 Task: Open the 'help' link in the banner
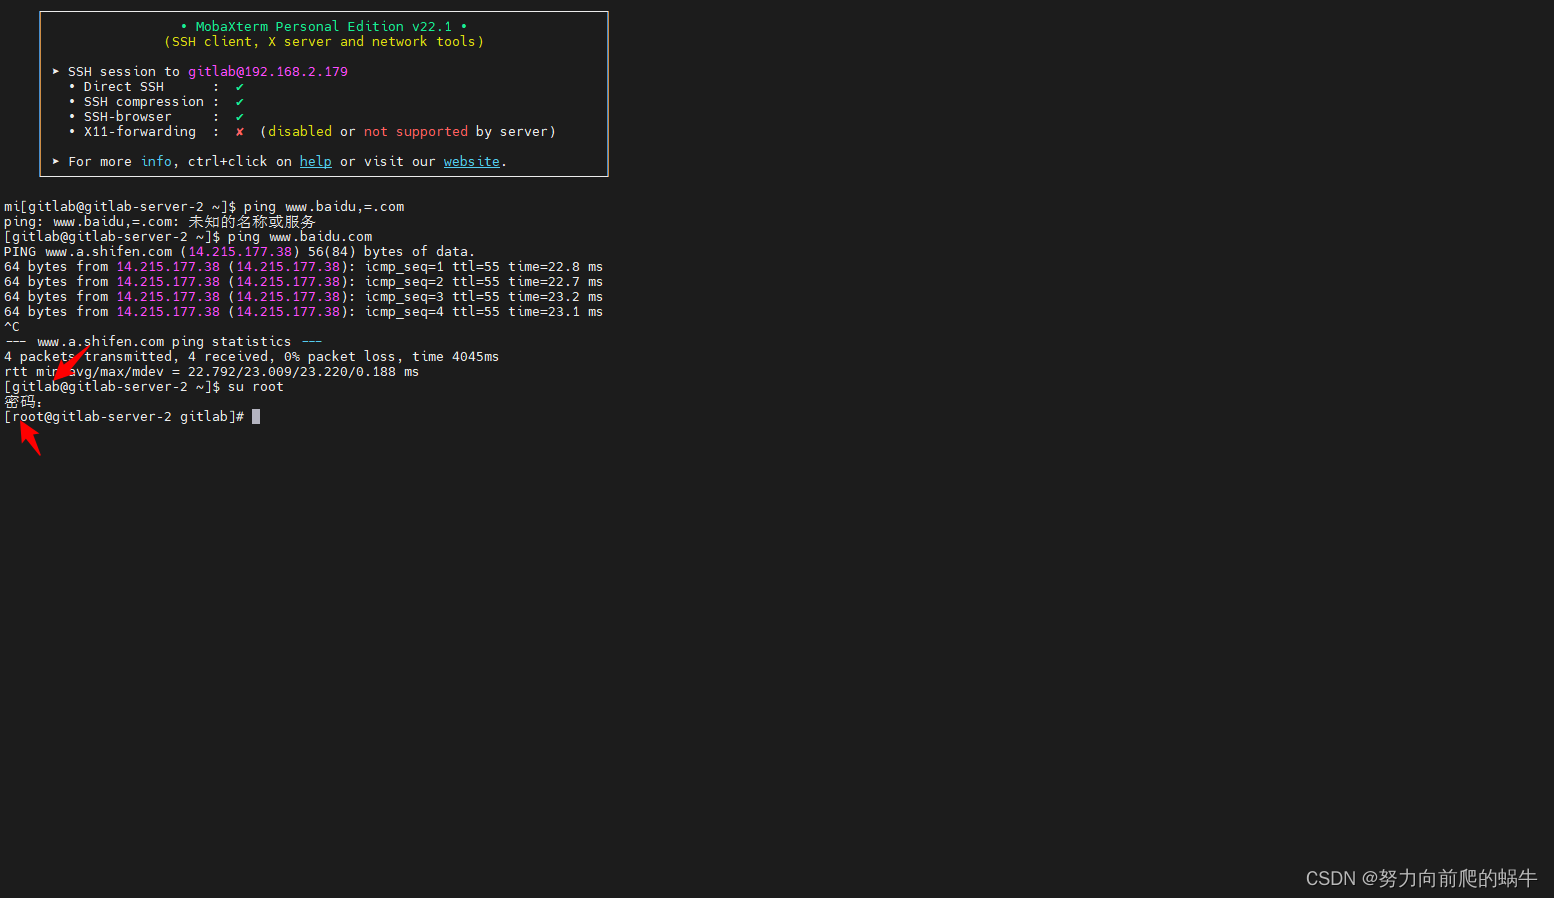point(315,161)
